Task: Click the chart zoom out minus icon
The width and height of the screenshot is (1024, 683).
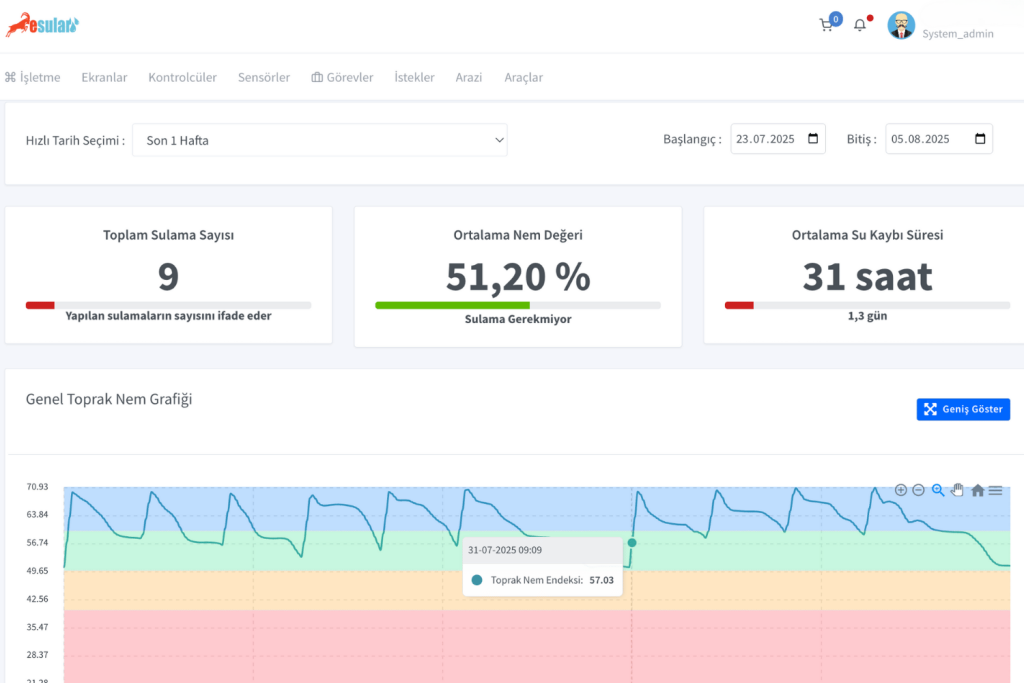Action: [x=918, y=490]
